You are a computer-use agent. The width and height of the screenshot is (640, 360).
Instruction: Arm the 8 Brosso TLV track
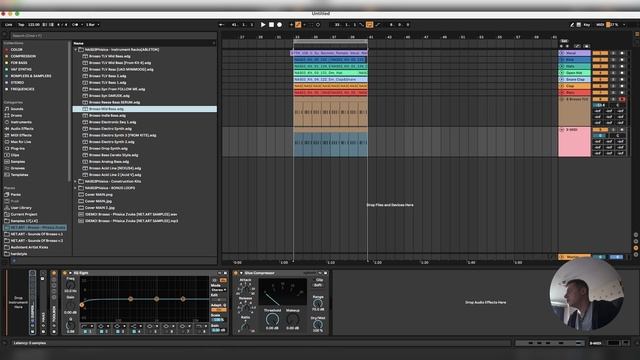tap(622, 99)
